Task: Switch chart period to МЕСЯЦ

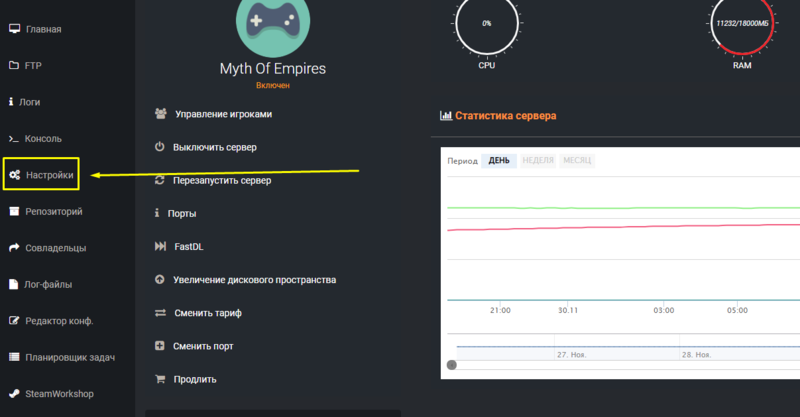Action: click(x=577, y=160)
